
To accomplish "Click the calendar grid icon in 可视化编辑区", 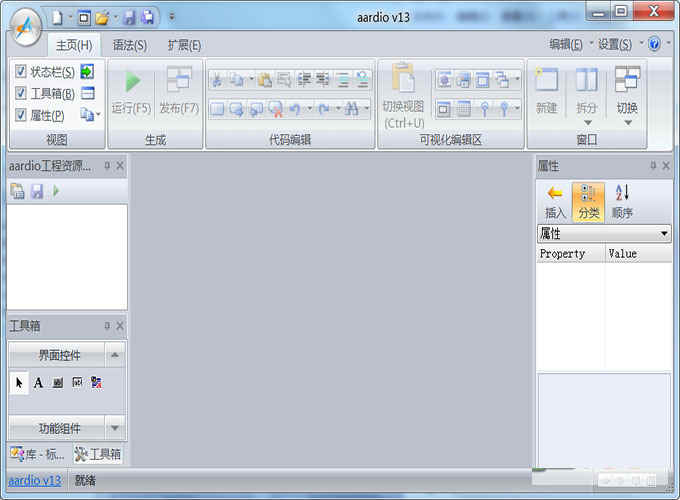I will coord(463,109).
